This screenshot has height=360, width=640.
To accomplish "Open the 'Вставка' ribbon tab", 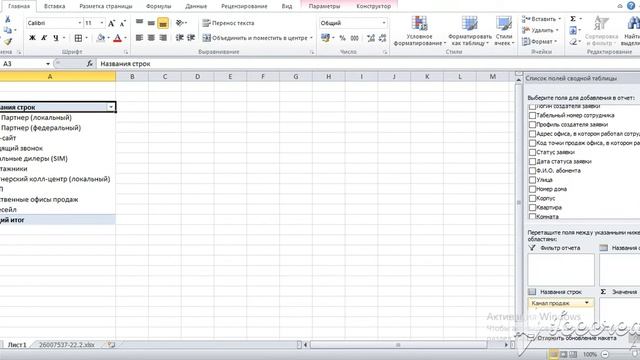I will pyautogui.click(x=54, y=6).
